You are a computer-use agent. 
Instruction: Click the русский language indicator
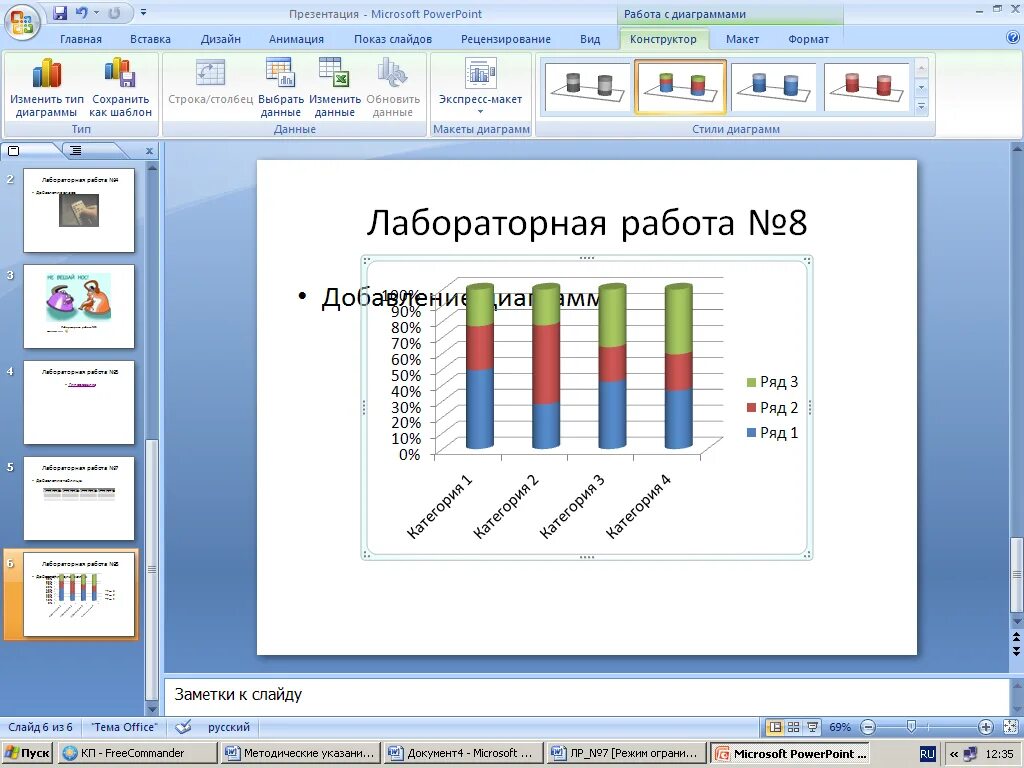pyautogui.click(x=229, y=727)
